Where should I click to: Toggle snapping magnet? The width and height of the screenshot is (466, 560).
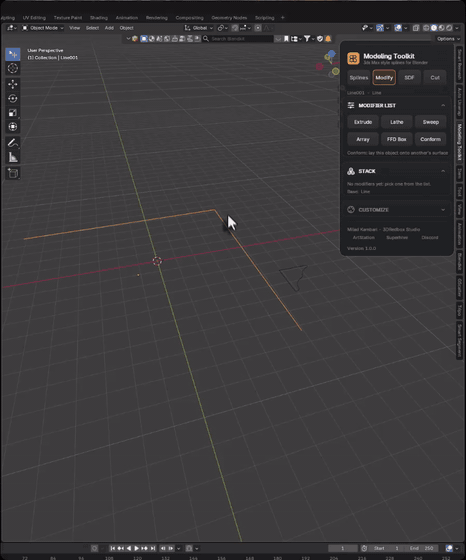(235, 28)
